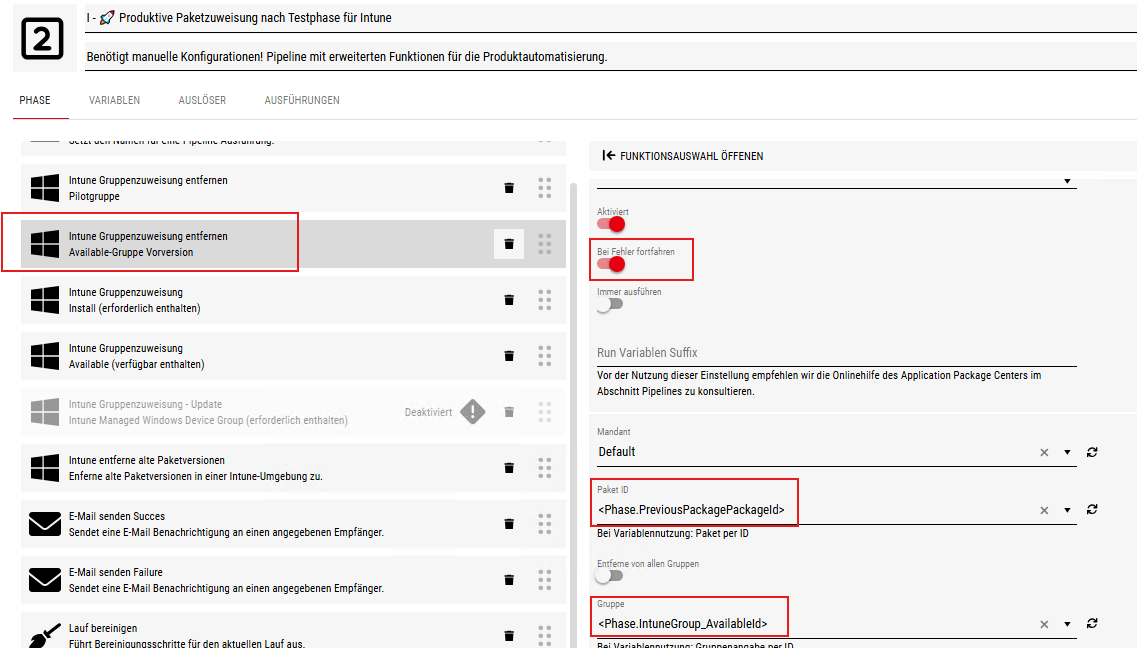The width and height of the screenshot is (1137, 648).
Task: Clear the Paket ID value with the X
Action: coord(1044,510)
